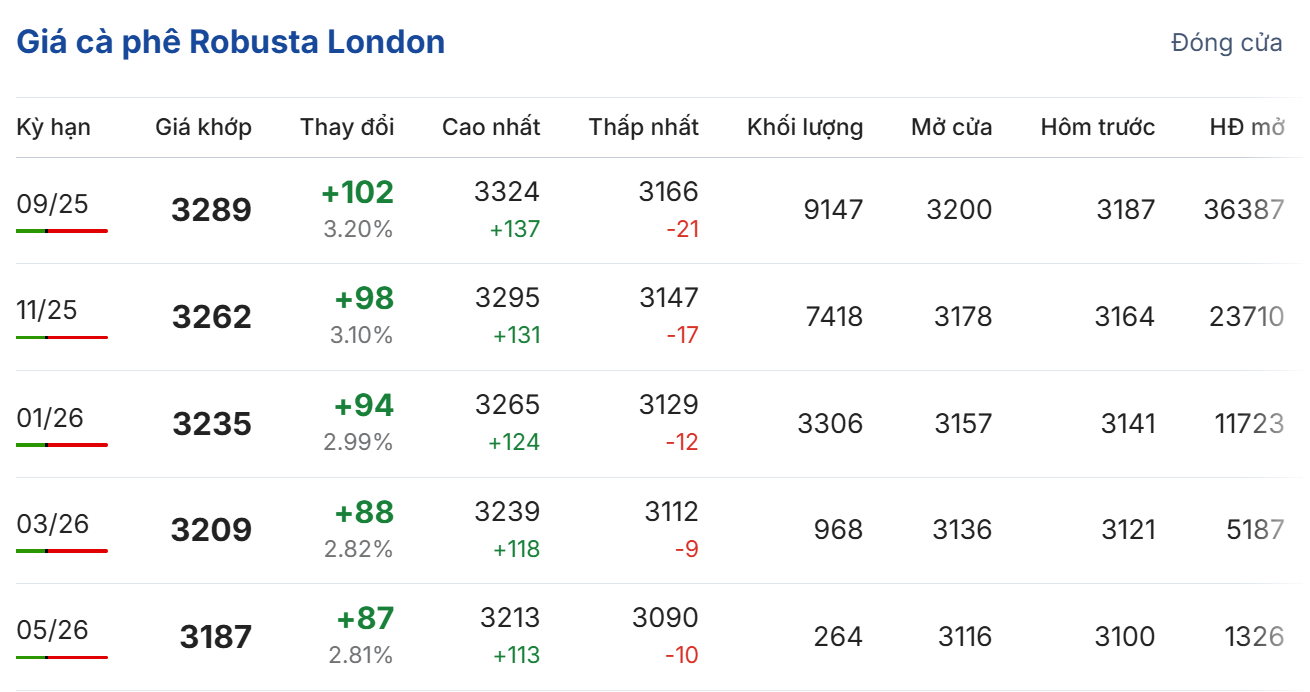Click the range bar under 05/26
The image size is (1310, 692).
pos(62,657)
